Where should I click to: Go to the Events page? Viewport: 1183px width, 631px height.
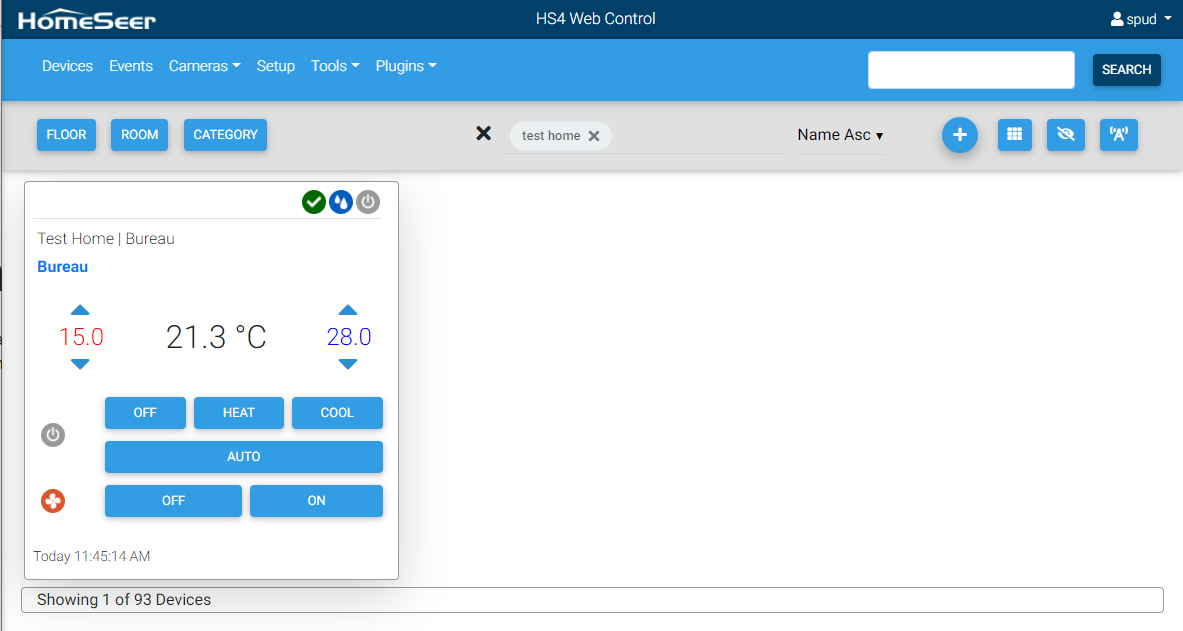(131, 66)
